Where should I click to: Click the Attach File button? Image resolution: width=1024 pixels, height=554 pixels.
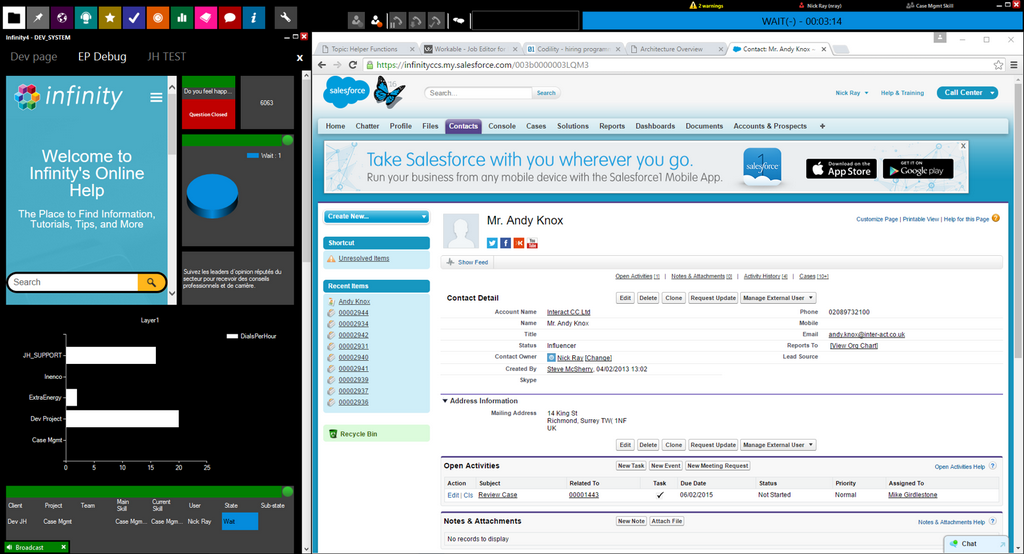coord(667,521)
